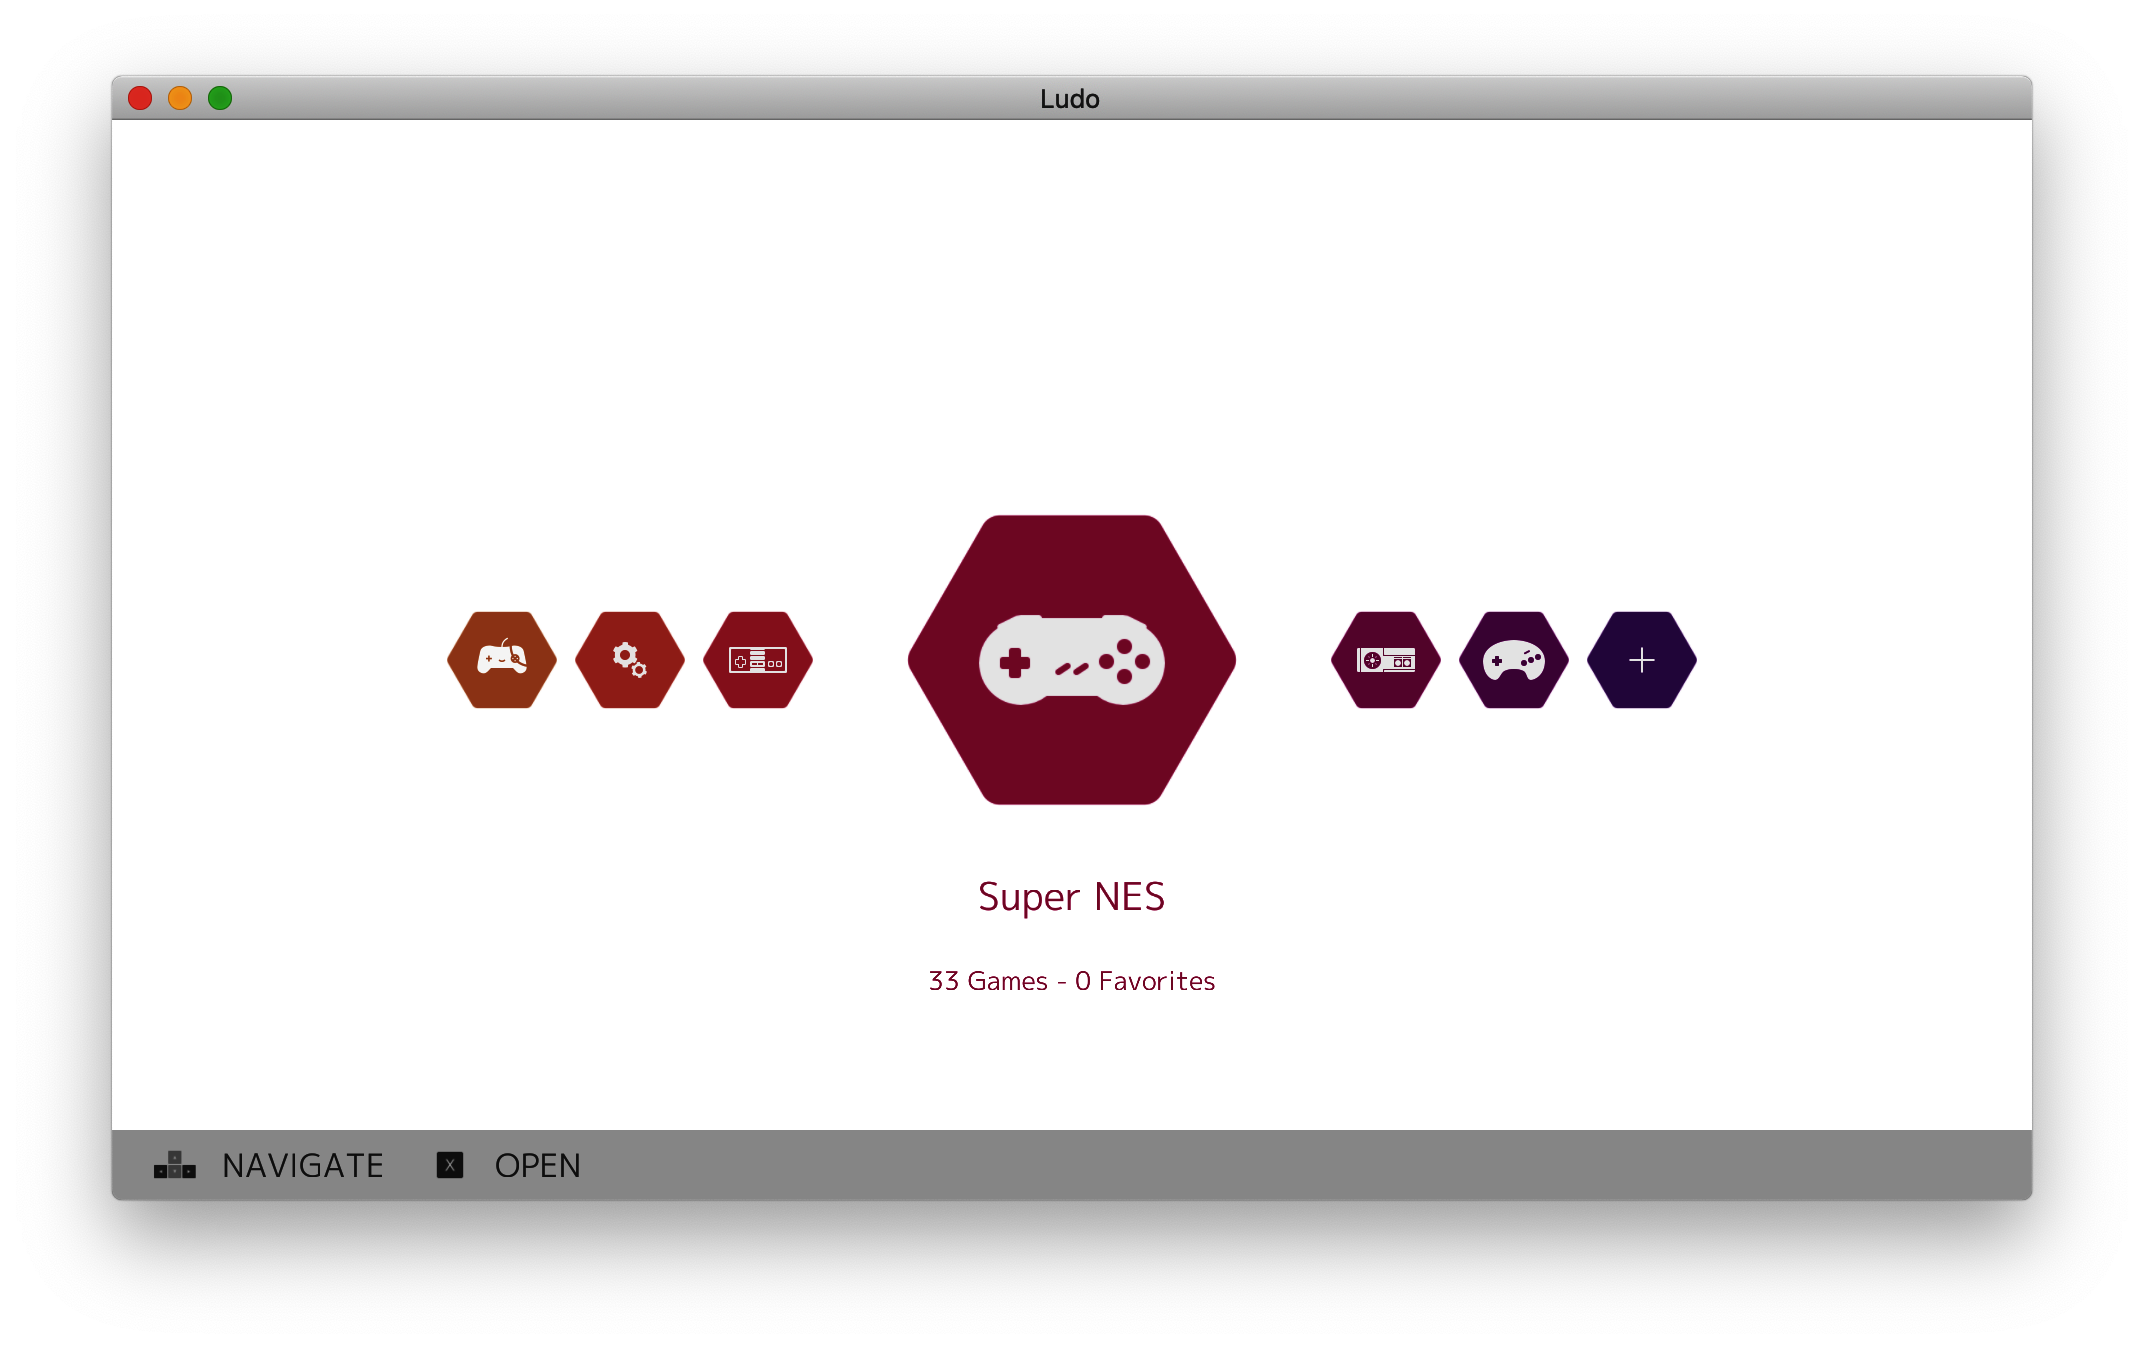Click the Super NES title text
2144x1348 pixels.
click(x=1071, y=897)
